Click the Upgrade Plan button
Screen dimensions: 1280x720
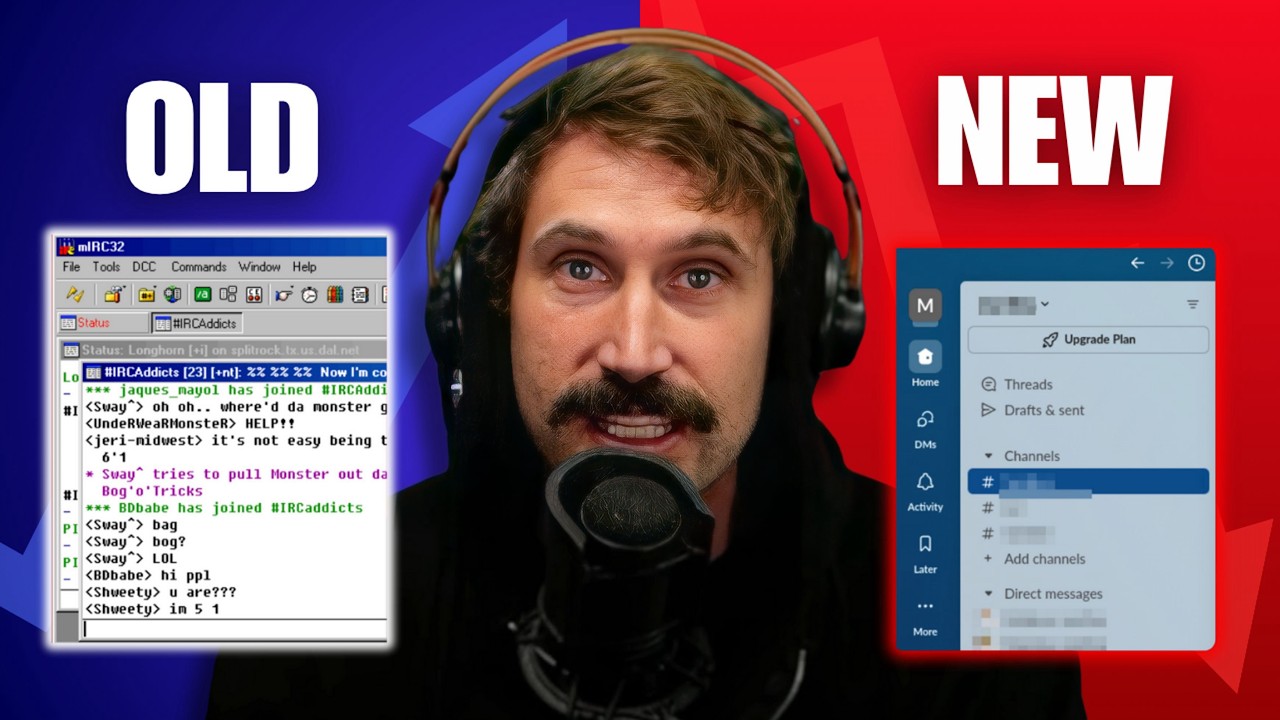click(1088, 340)
